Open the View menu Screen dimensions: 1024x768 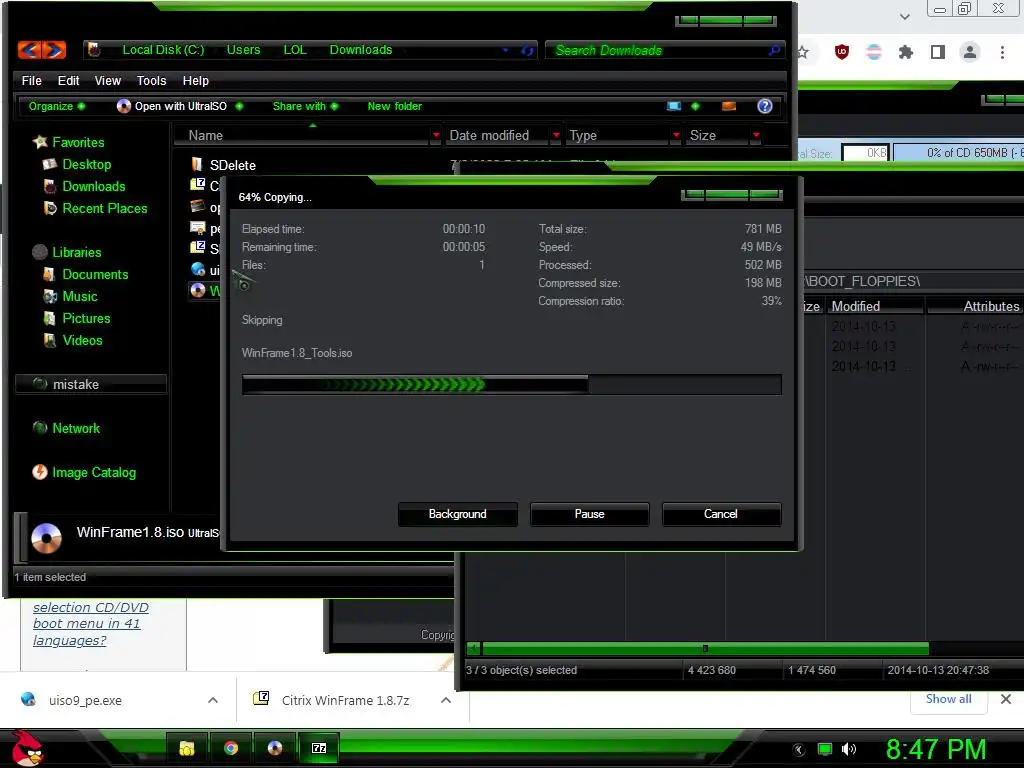click(x=108, y=80)
